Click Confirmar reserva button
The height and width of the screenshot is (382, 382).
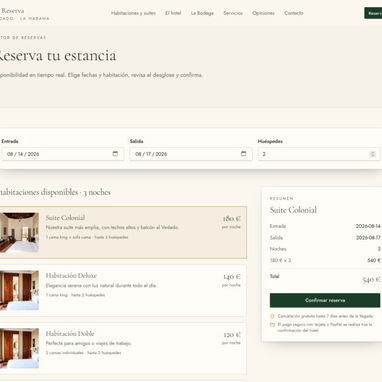click(325, 300)
